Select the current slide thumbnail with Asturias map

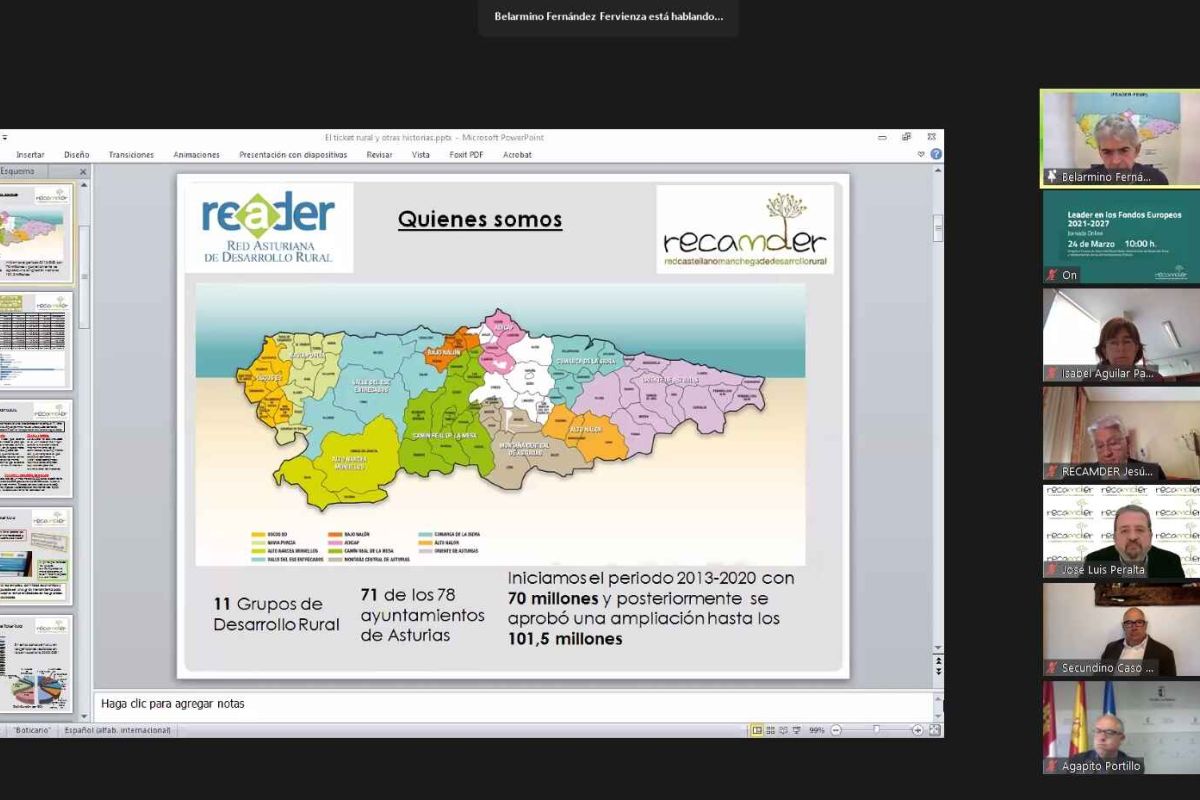click(x=36, y=234)
